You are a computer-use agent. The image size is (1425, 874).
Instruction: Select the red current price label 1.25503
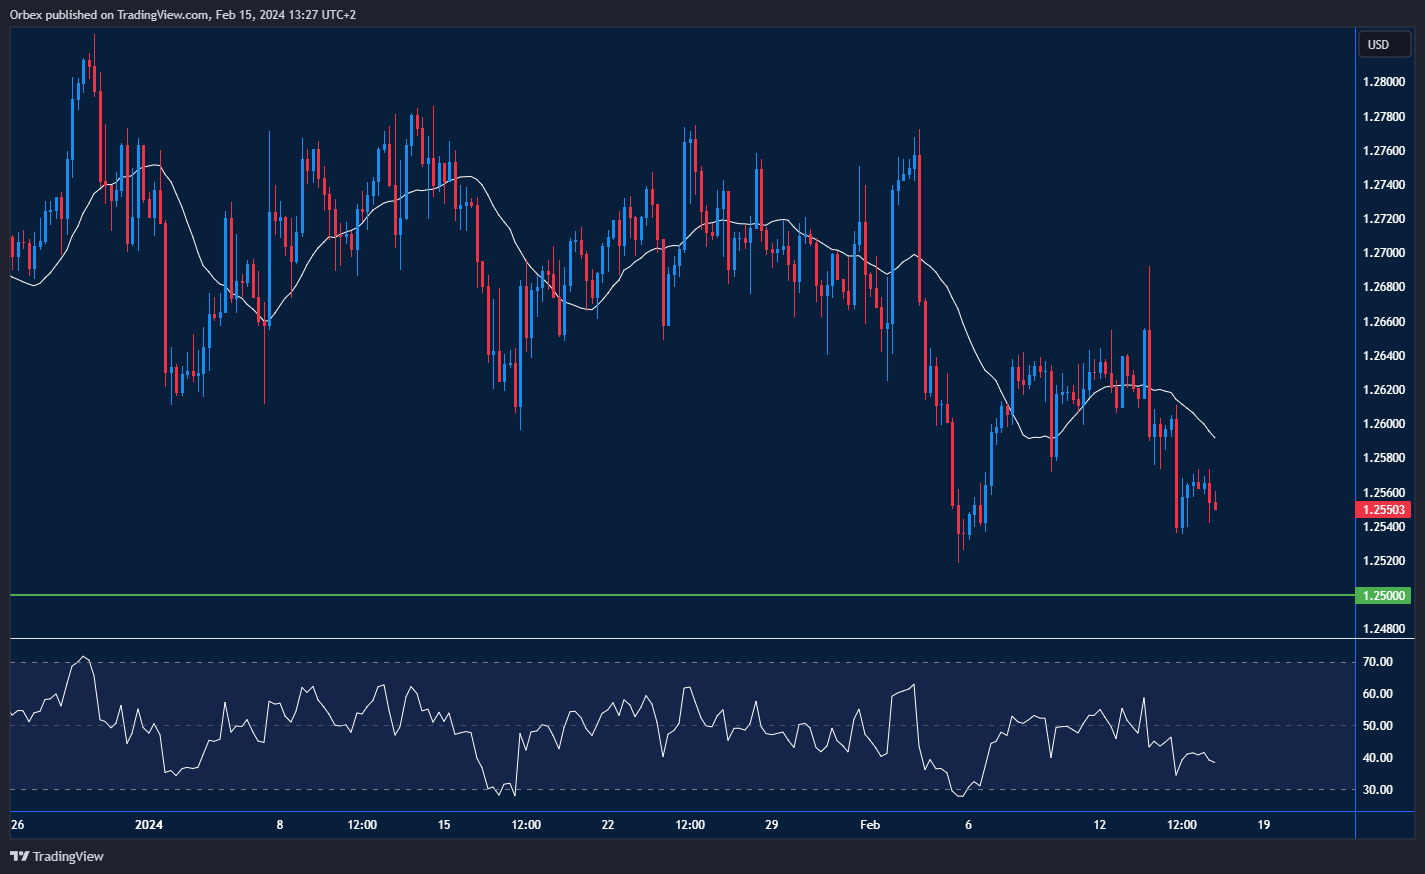coord(1385,509)
